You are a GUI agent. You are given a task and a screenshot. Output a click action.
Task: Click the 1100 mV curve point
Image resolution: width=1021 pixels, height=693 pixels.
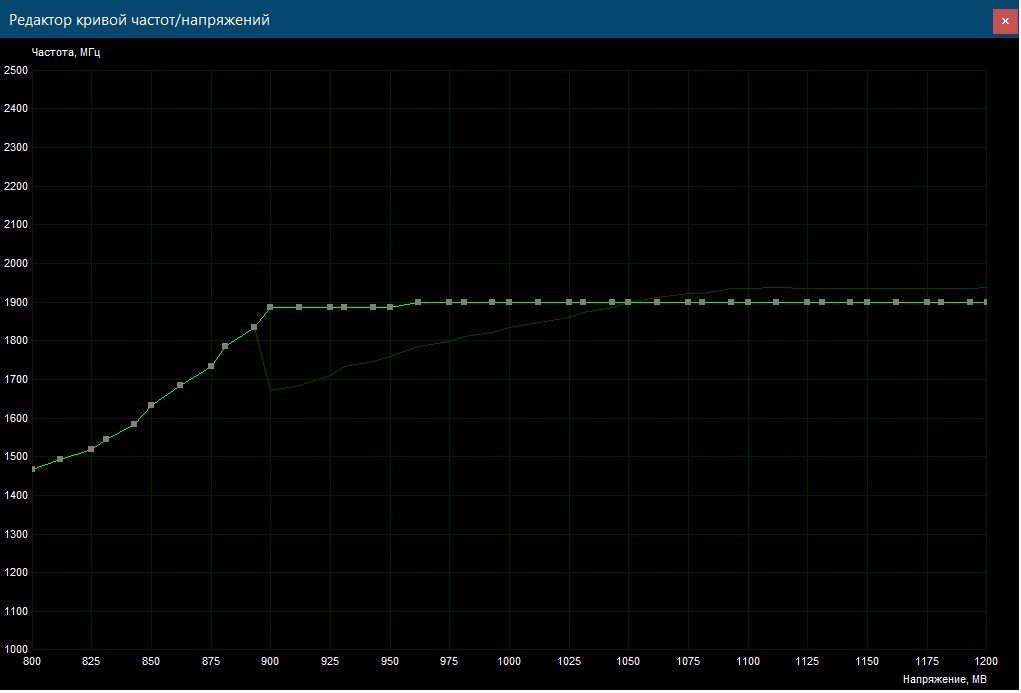pyautogui.click(x=748, y=302)
